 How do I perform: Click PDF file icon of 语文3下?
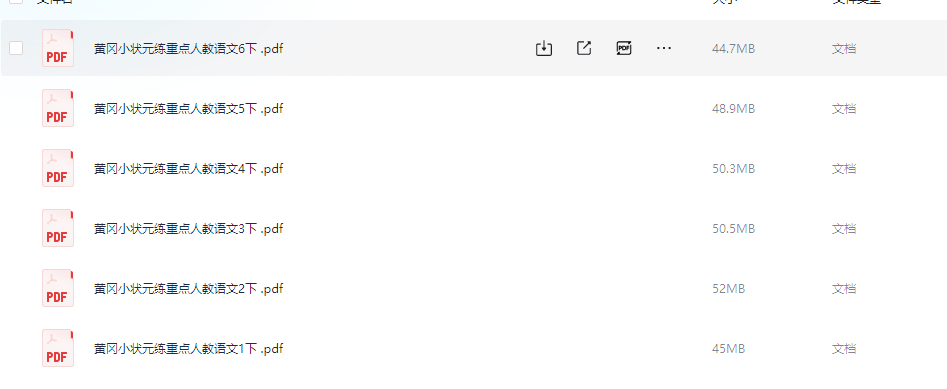tap(57, 228)
